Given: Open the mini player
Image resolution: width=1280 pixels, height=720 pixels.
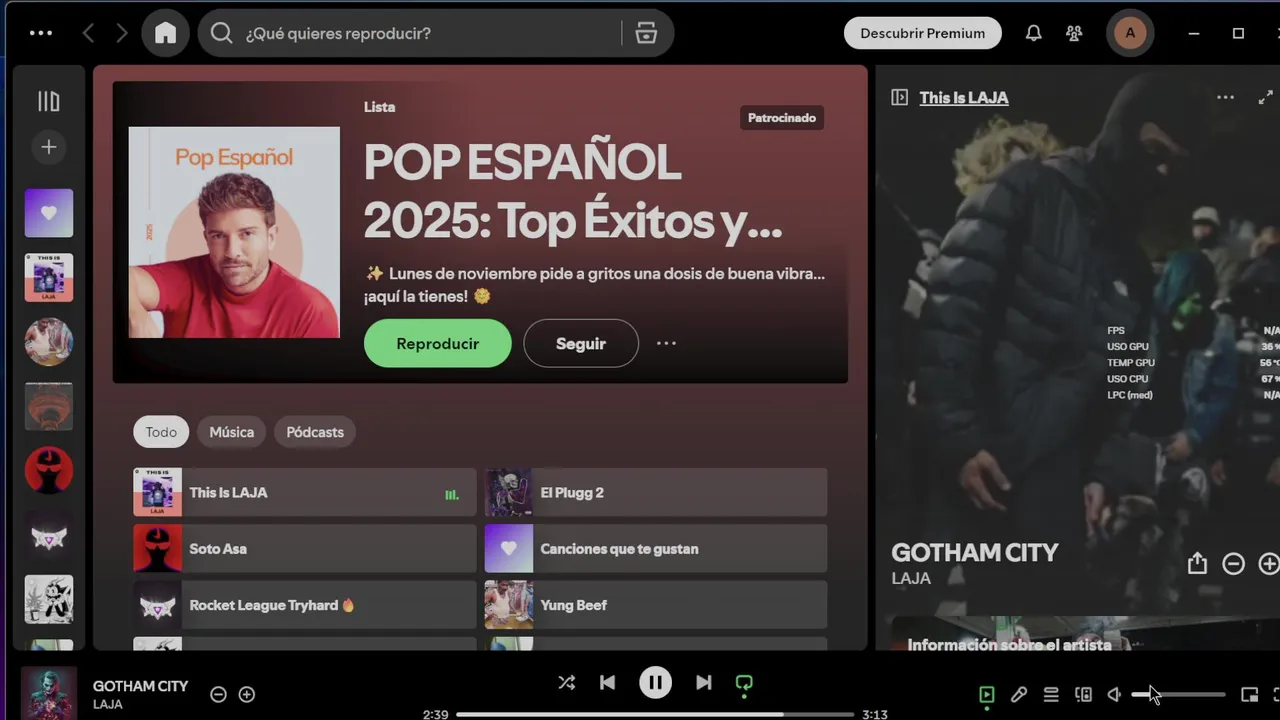Looking at the screenshot, I should [x=1249, y=694].
